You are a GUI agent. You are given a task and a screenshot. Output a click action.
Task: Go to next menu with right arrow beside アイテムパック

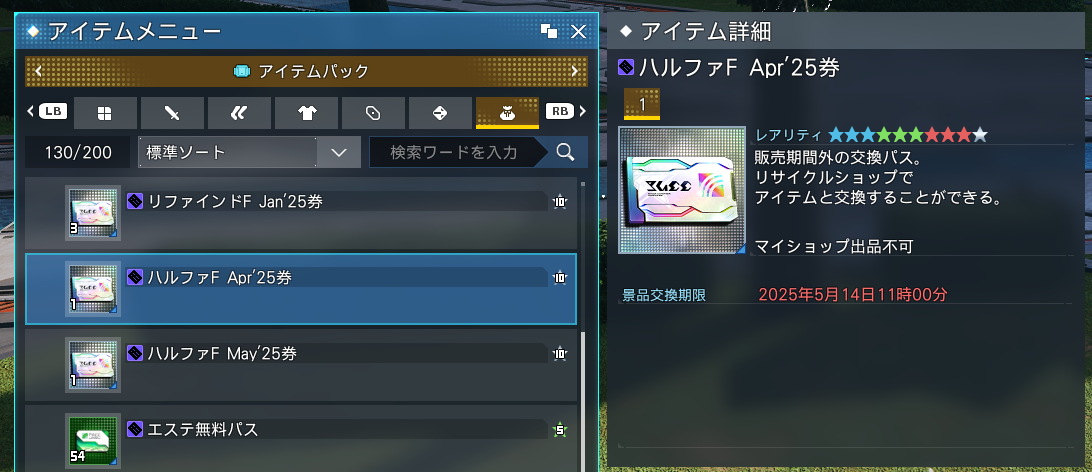coord(575,70)
